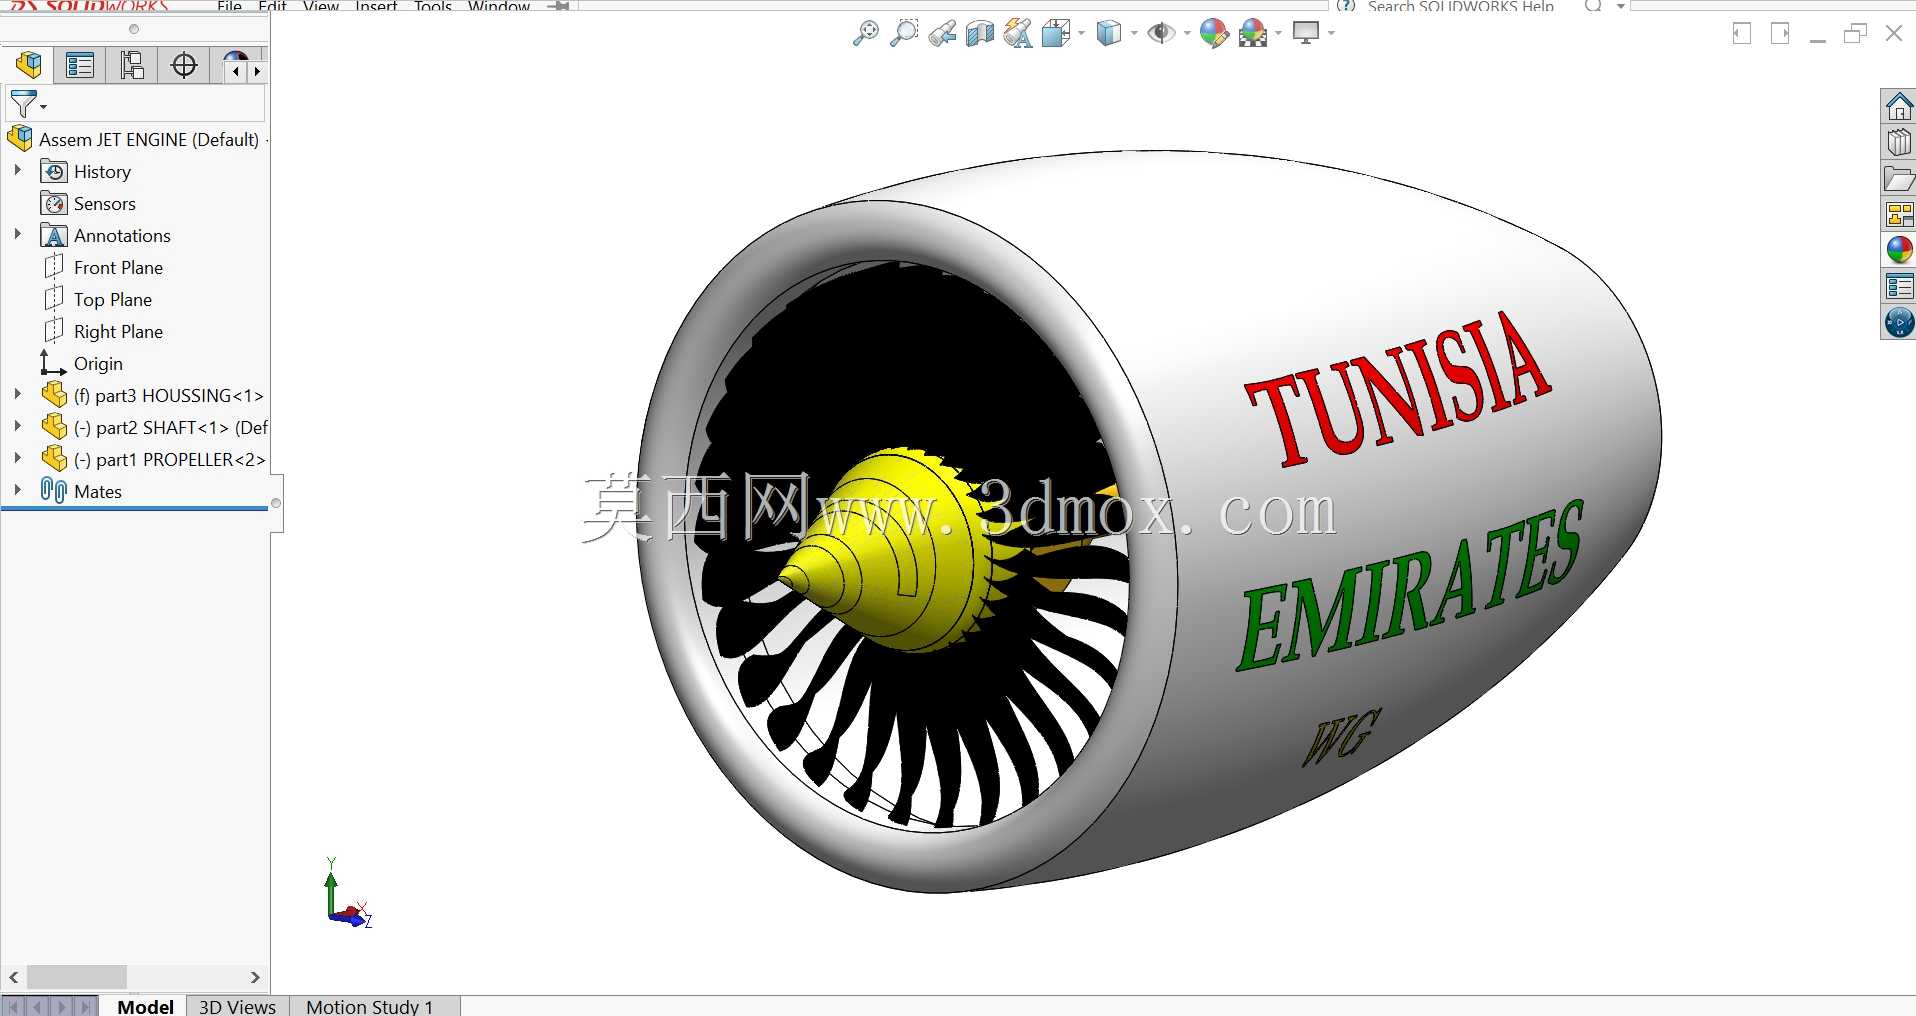Switch to FeatureManager Design Tree tab
The width and height of the screenshot is (1916, 1016).
pos(28,66)
